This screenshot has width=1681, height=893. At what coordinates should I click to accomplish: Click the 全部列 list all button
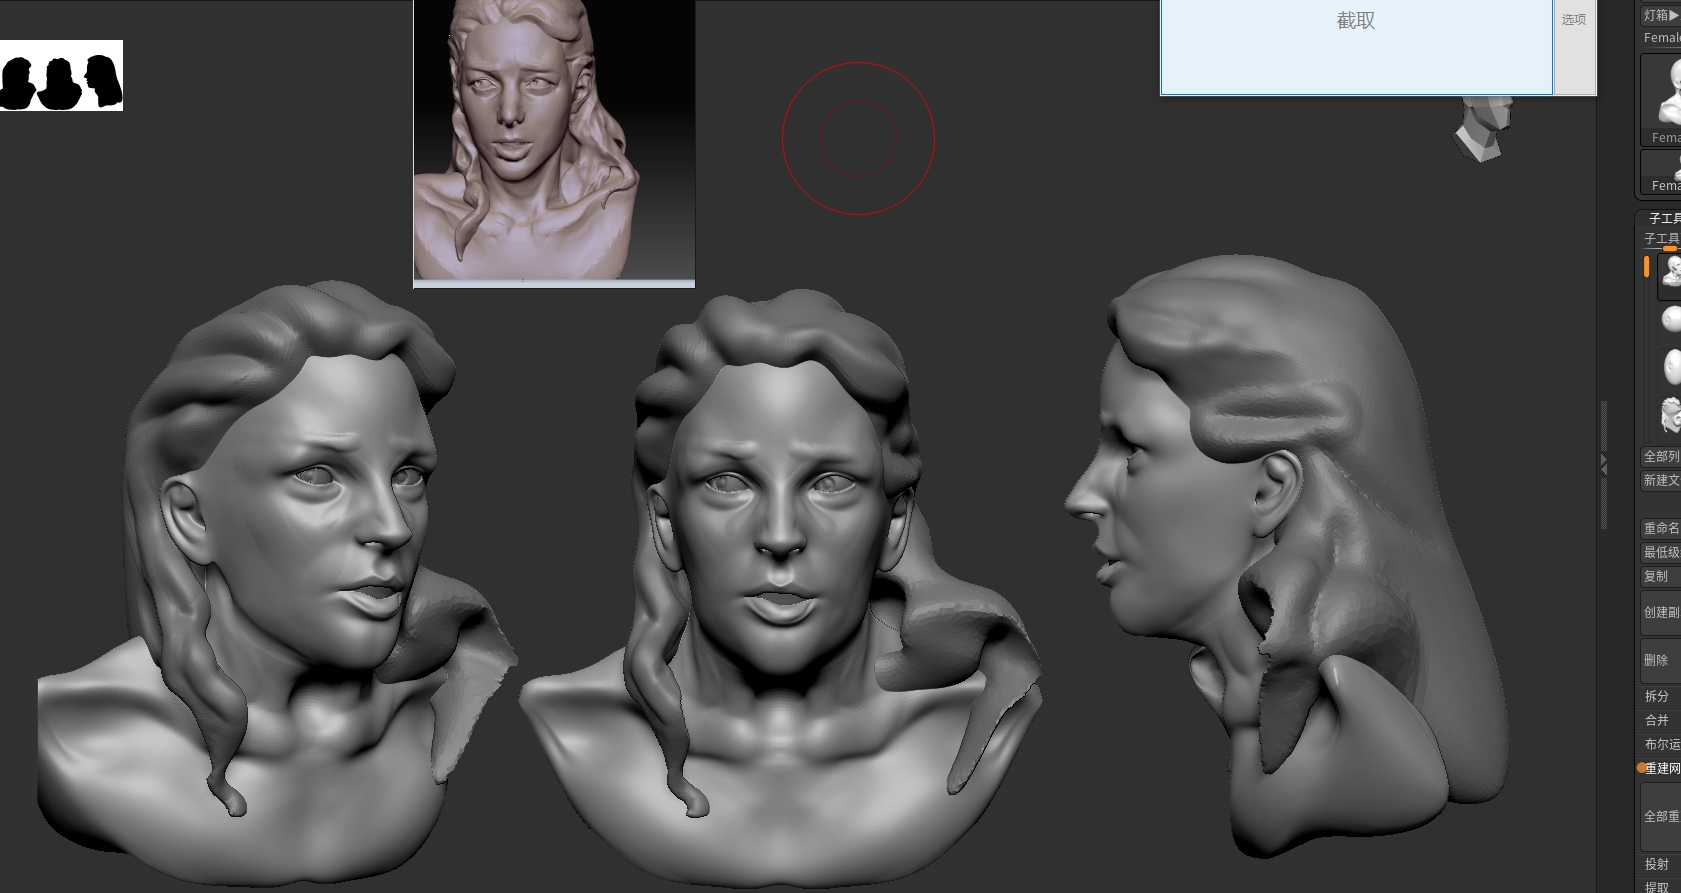1661,456
